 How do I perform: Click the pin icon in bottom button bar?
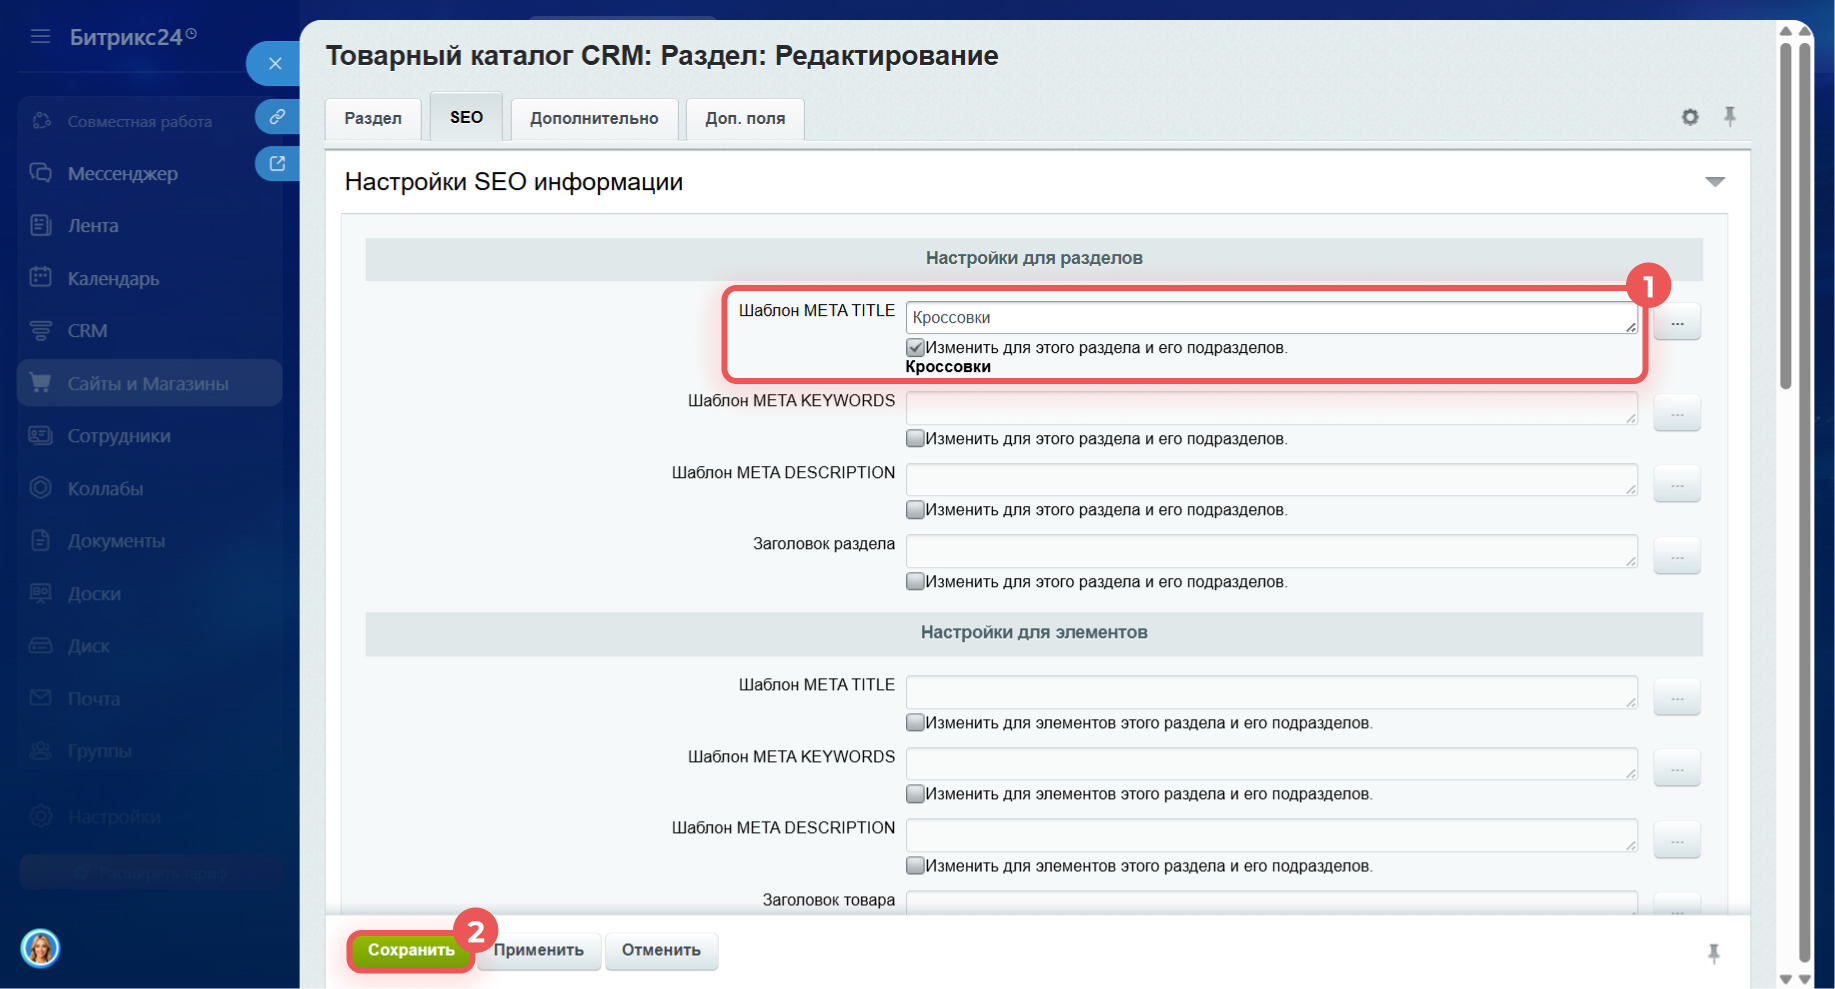pyautogui.click(x=1713, y=953)
